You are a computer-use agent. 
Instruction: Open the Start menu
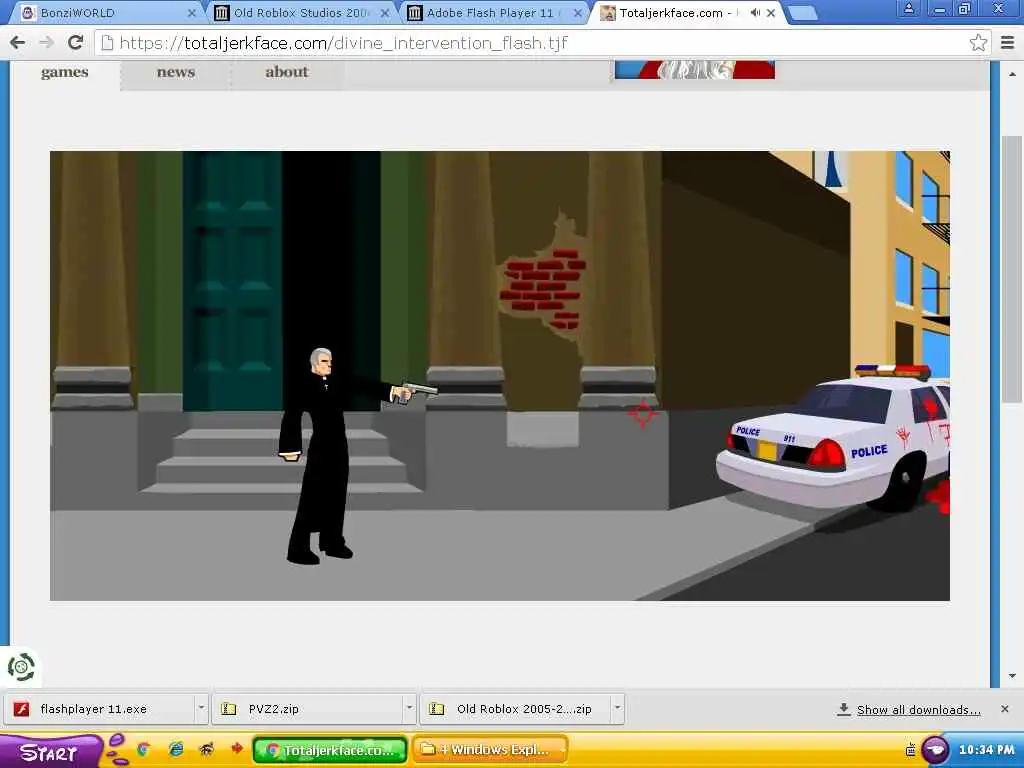click(49, 751)
